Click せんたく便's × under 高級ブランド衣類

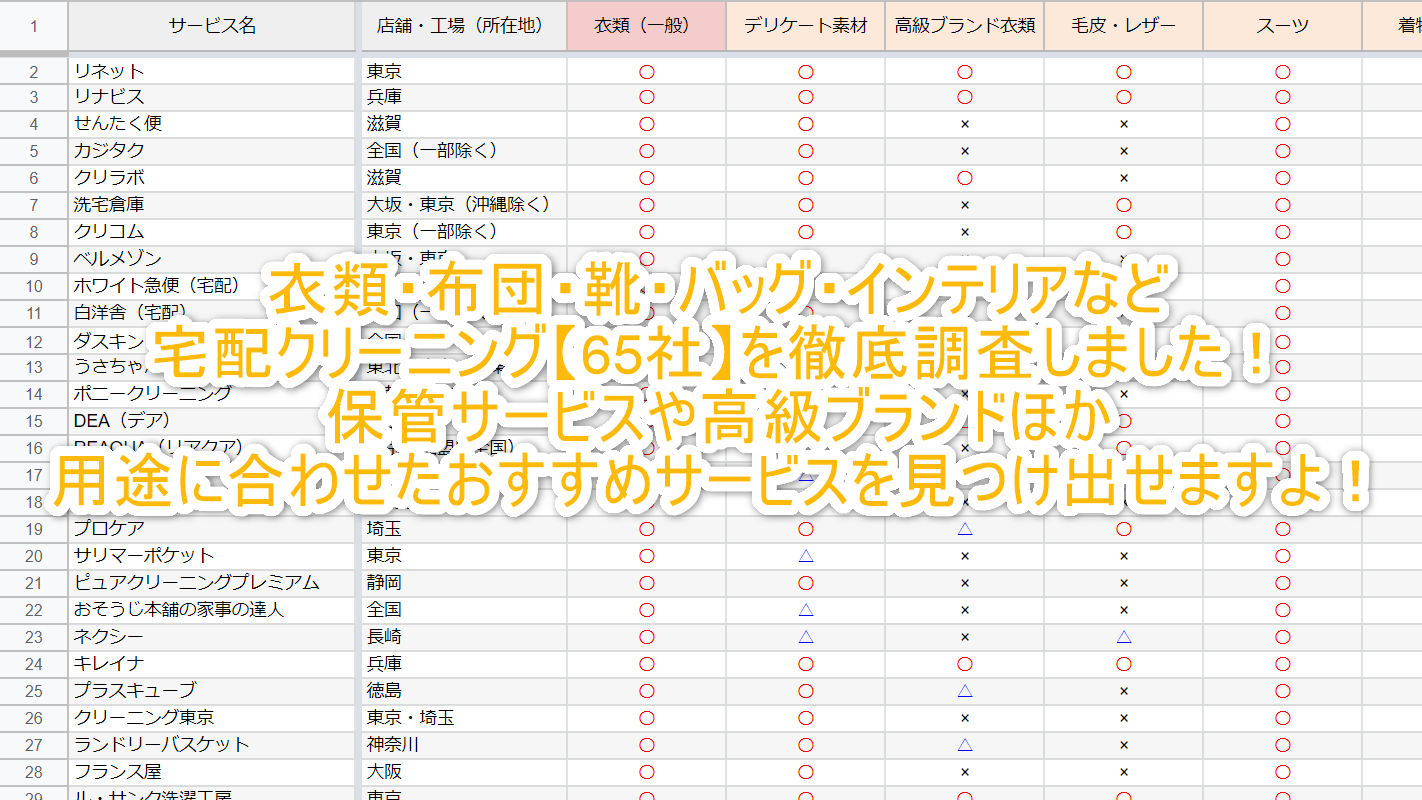pos(965,124)
